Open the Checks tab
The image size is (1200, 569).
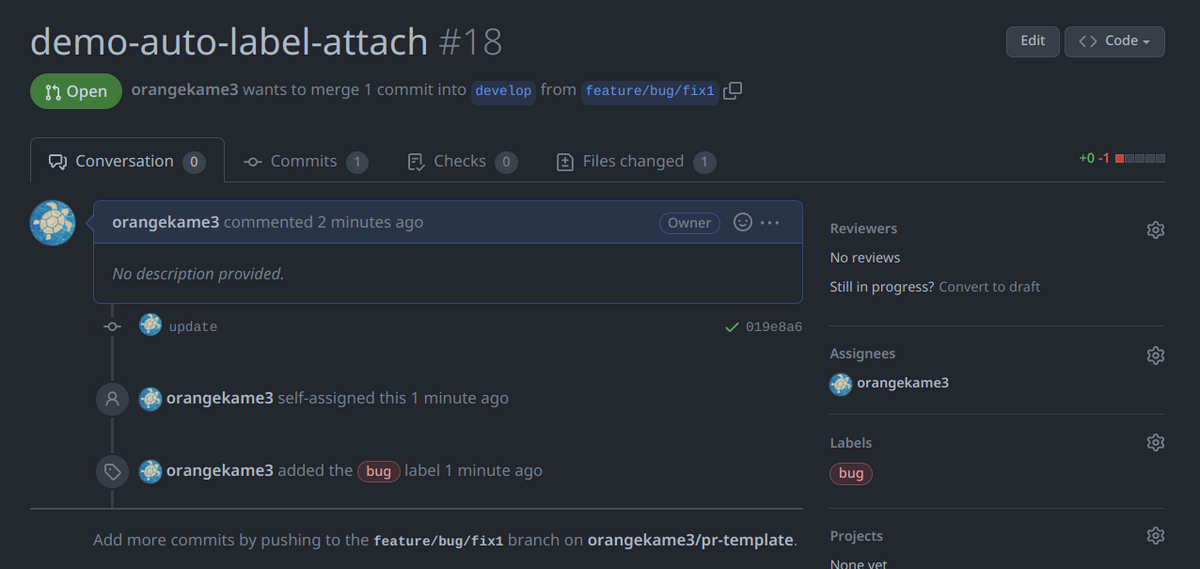coord(462,161)
